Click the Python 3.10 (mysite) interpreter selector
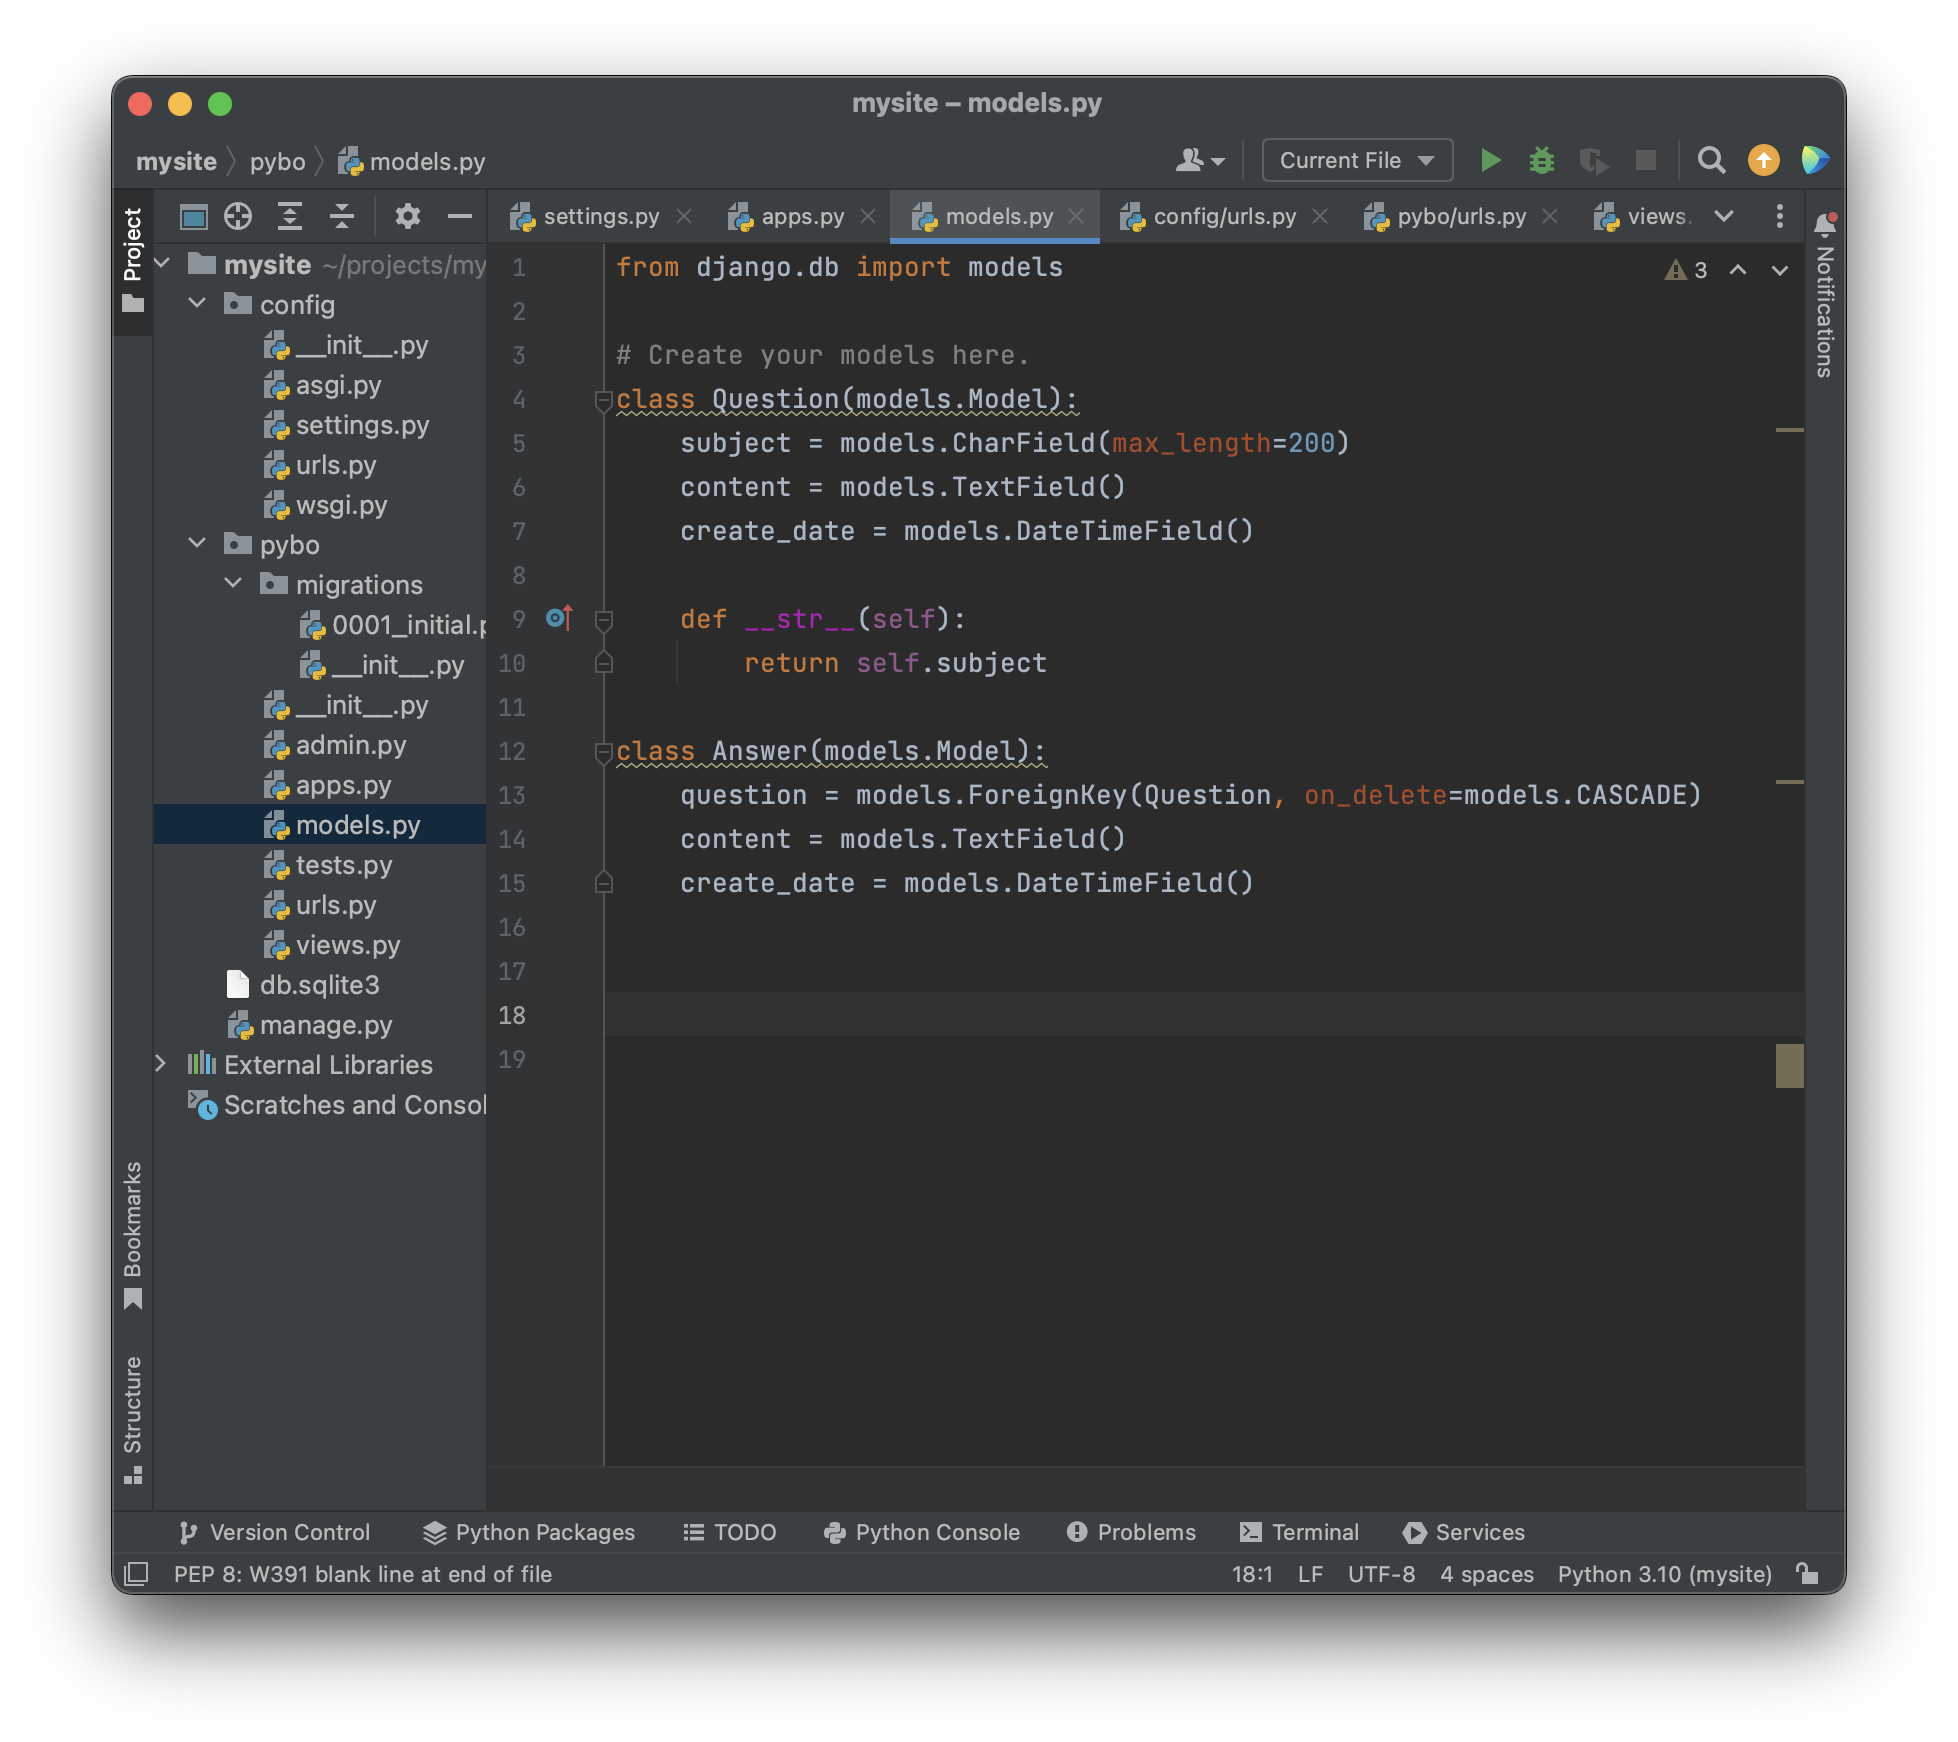 [x=1664, y=1574]
